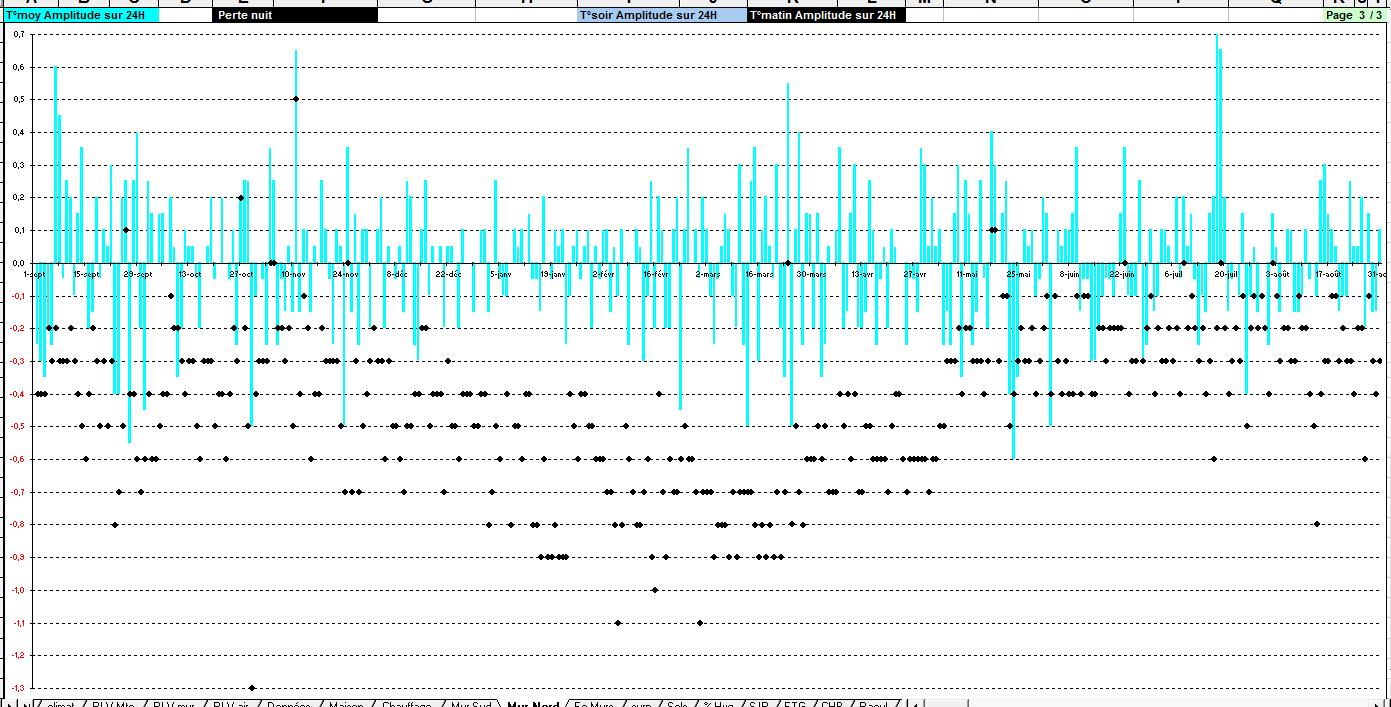Select the black data point at -1,0 near 16-févr

coord(655,590)
